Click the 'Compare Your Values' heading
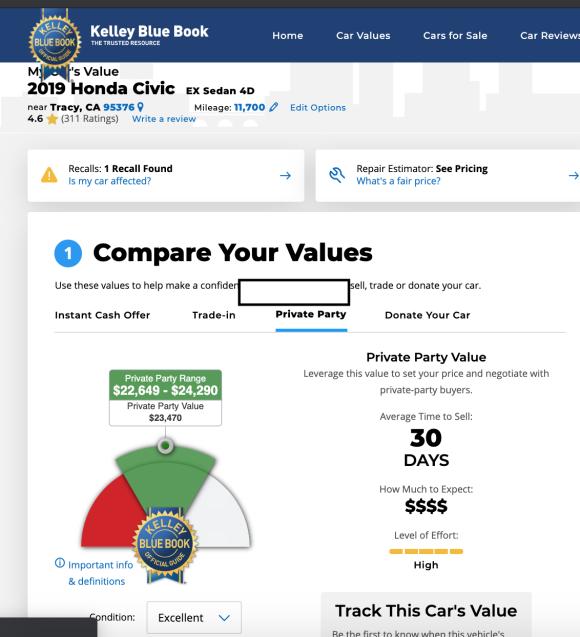Viewport: 580px width, 637px height. coord(233,253)
